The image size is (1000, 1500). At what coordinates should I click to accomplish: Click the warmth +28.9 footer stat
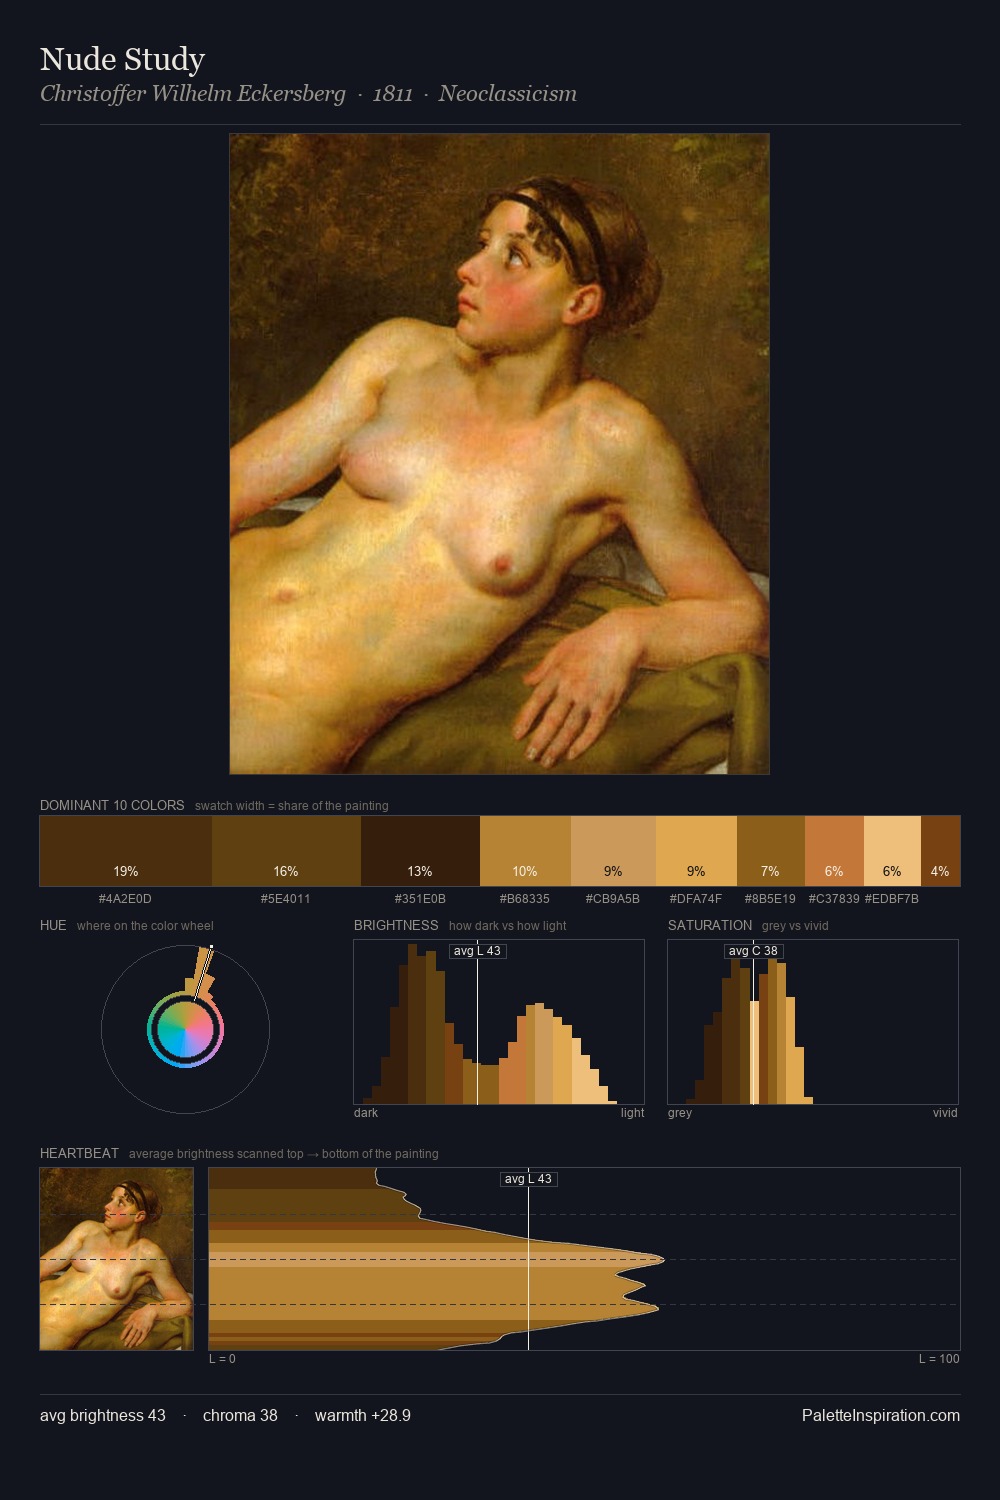[363, 1415]
